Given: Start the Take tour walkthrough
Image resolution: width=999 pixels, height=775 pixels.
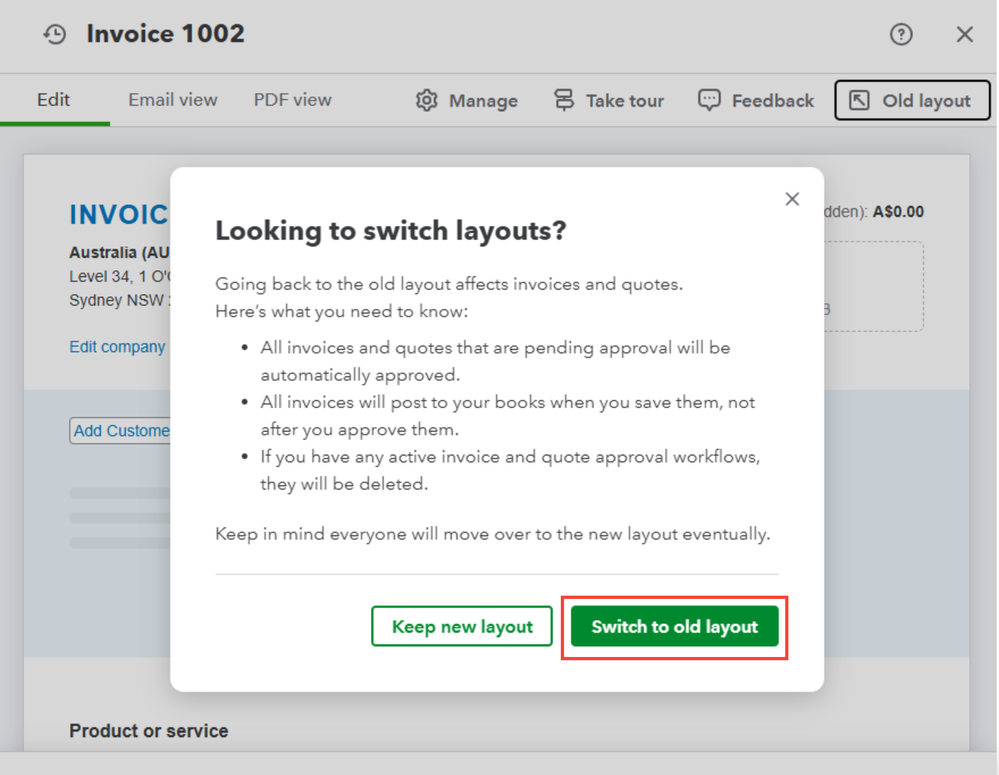Looking at the screenshot, I should 609,101.
